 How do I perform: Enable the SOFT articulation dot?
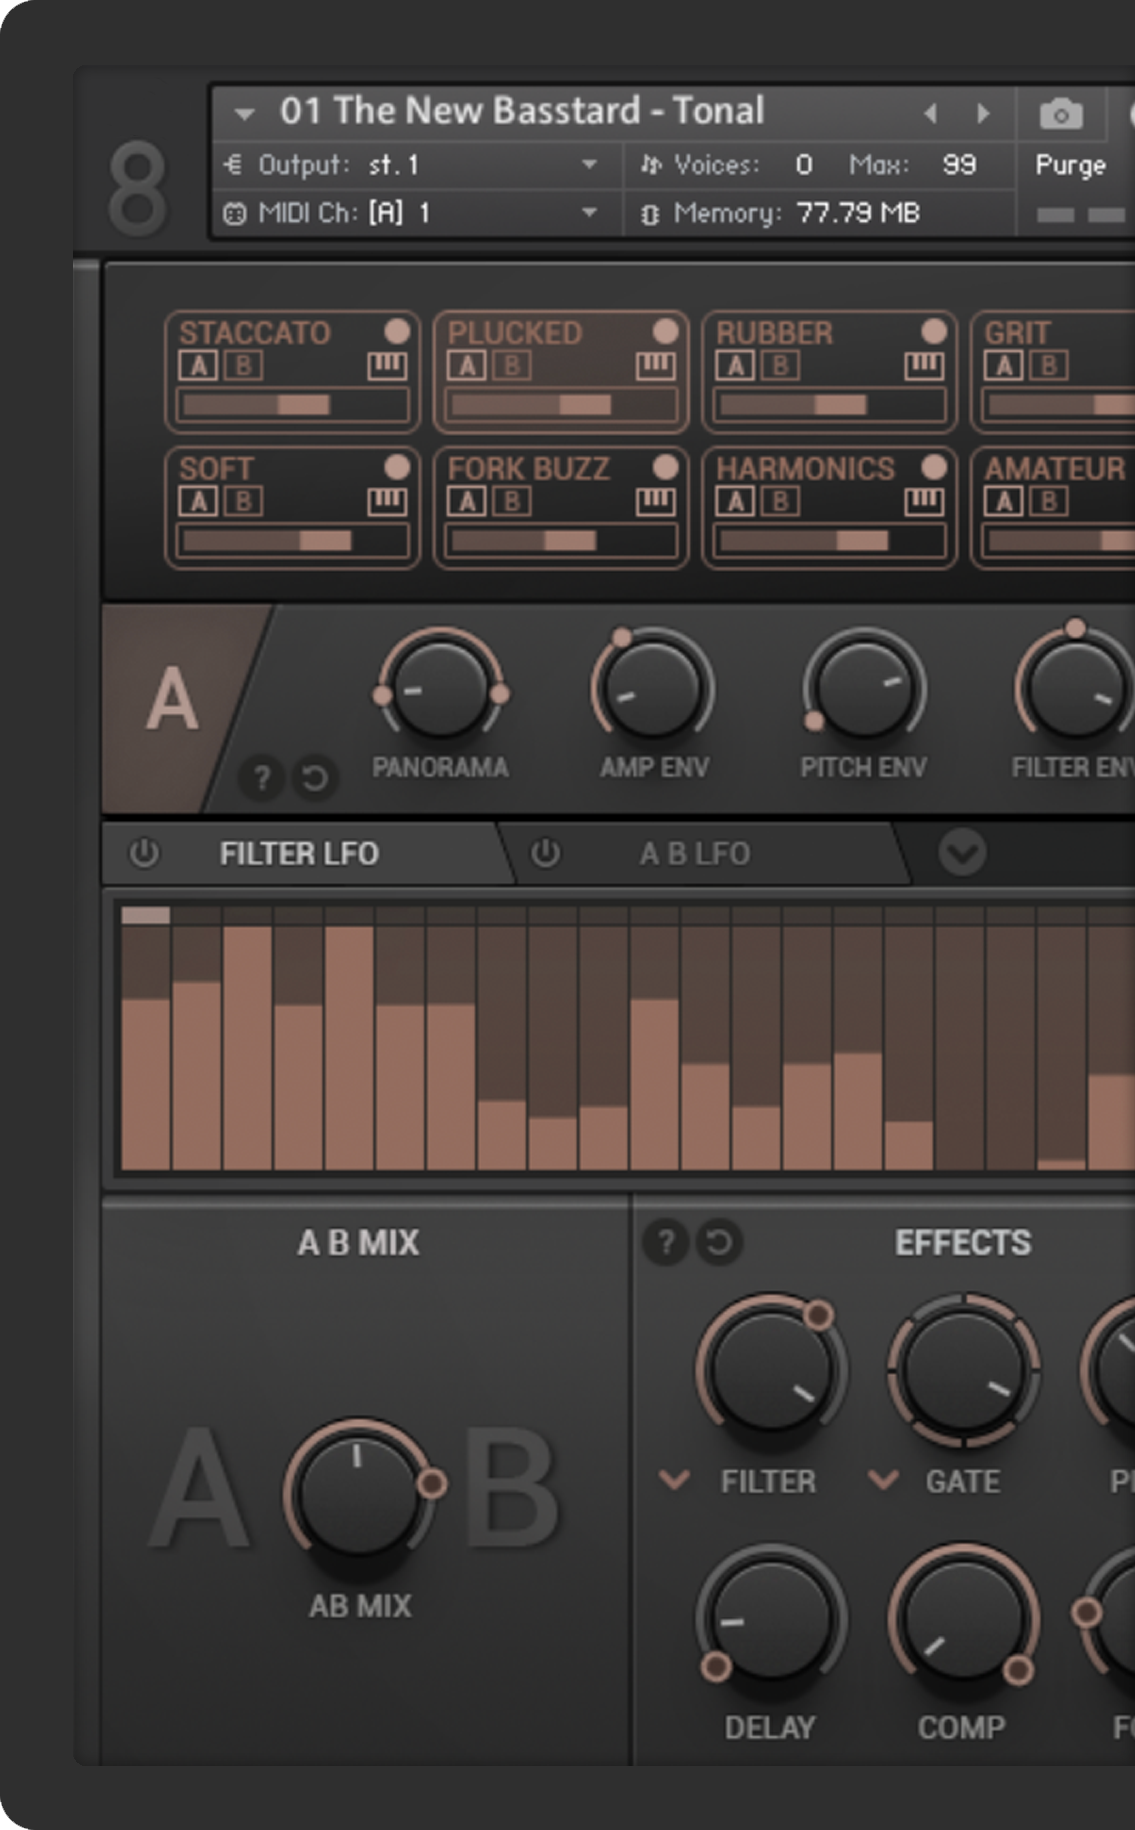pos(397,466)
